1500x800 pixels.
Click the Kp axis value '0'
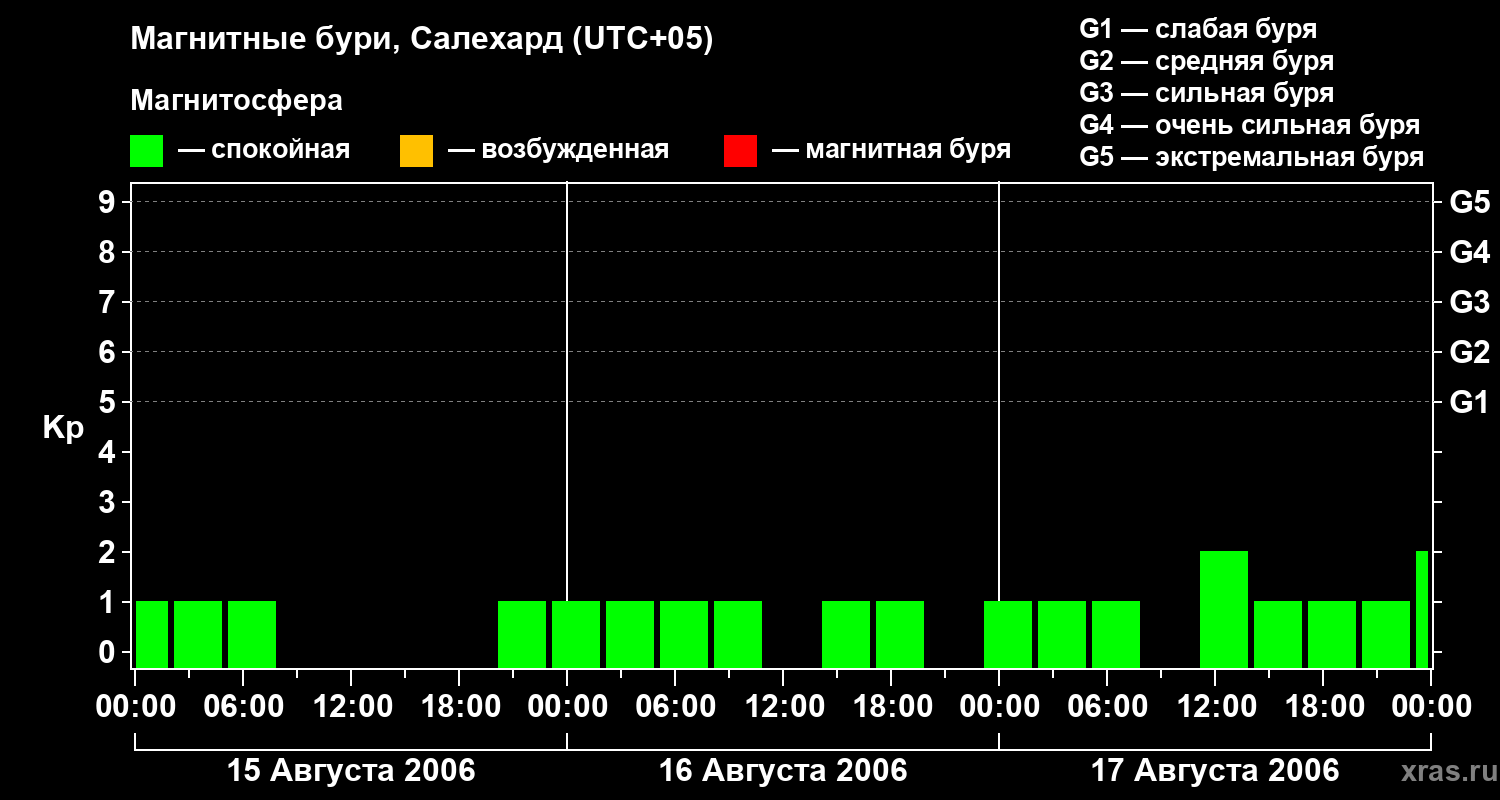click(x=109, y=652)
